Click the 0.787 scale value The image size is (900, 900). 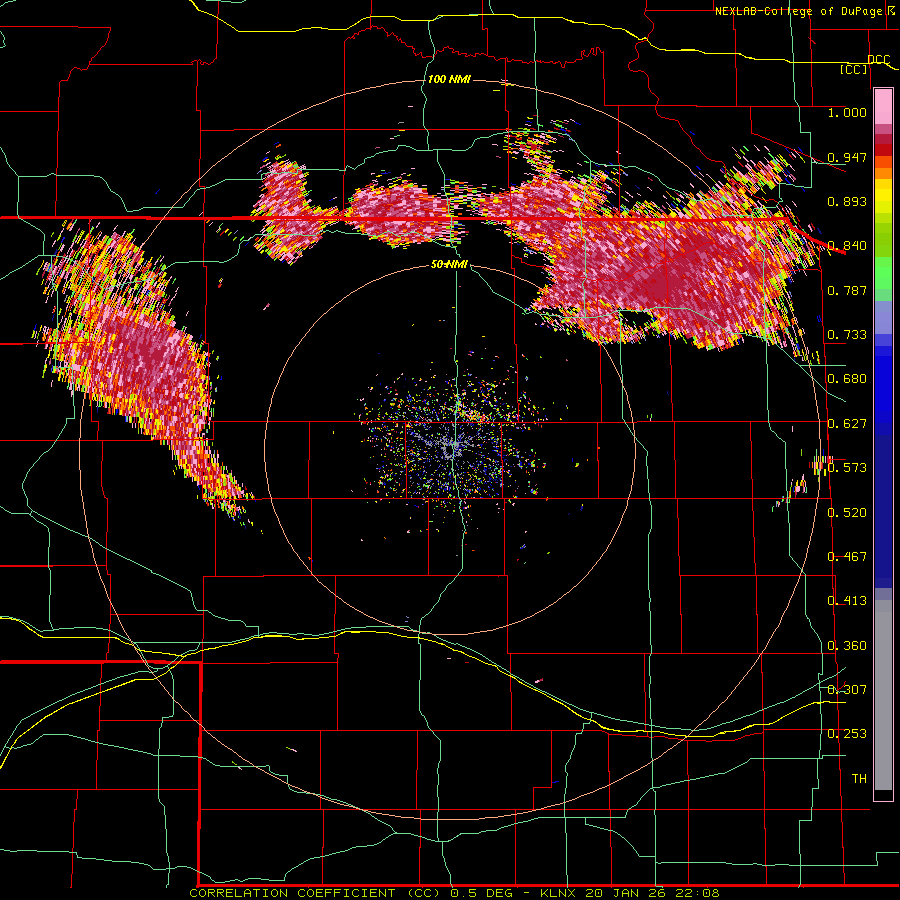coord(847,290)
